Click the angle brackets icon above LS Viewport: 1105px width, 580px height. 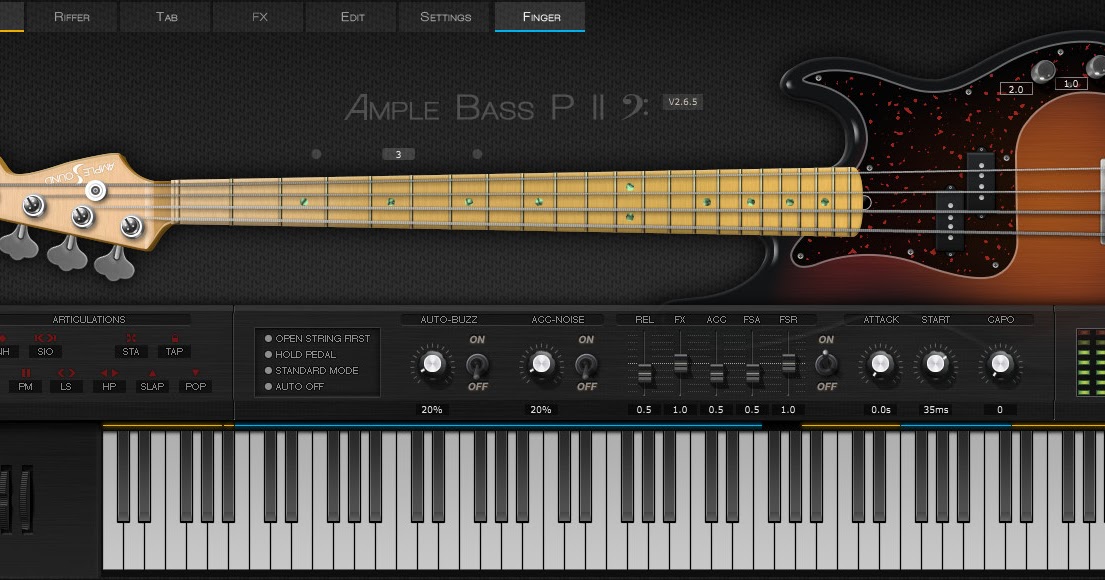tap(66, 373)
